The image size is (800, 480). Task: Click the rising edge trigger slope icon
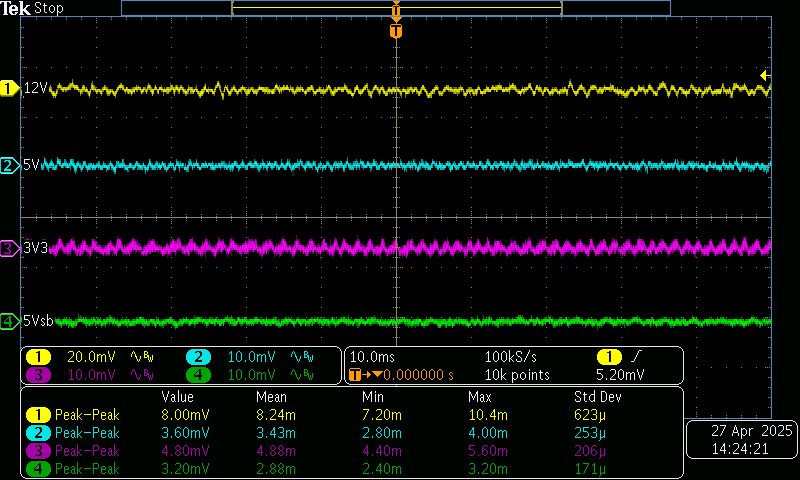[x=636, y=356]
